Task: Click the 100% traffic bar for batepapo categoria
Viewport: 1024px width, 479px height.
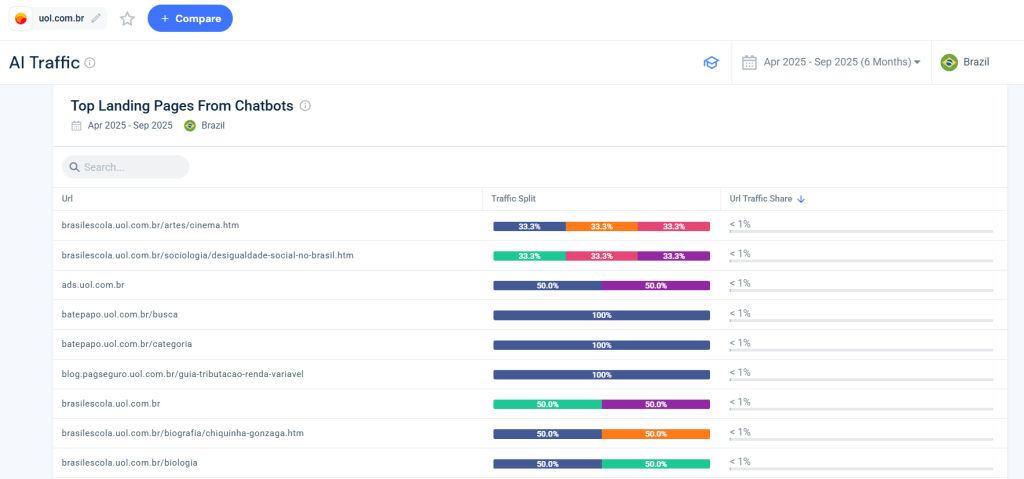Action: [x=601, y=346]
